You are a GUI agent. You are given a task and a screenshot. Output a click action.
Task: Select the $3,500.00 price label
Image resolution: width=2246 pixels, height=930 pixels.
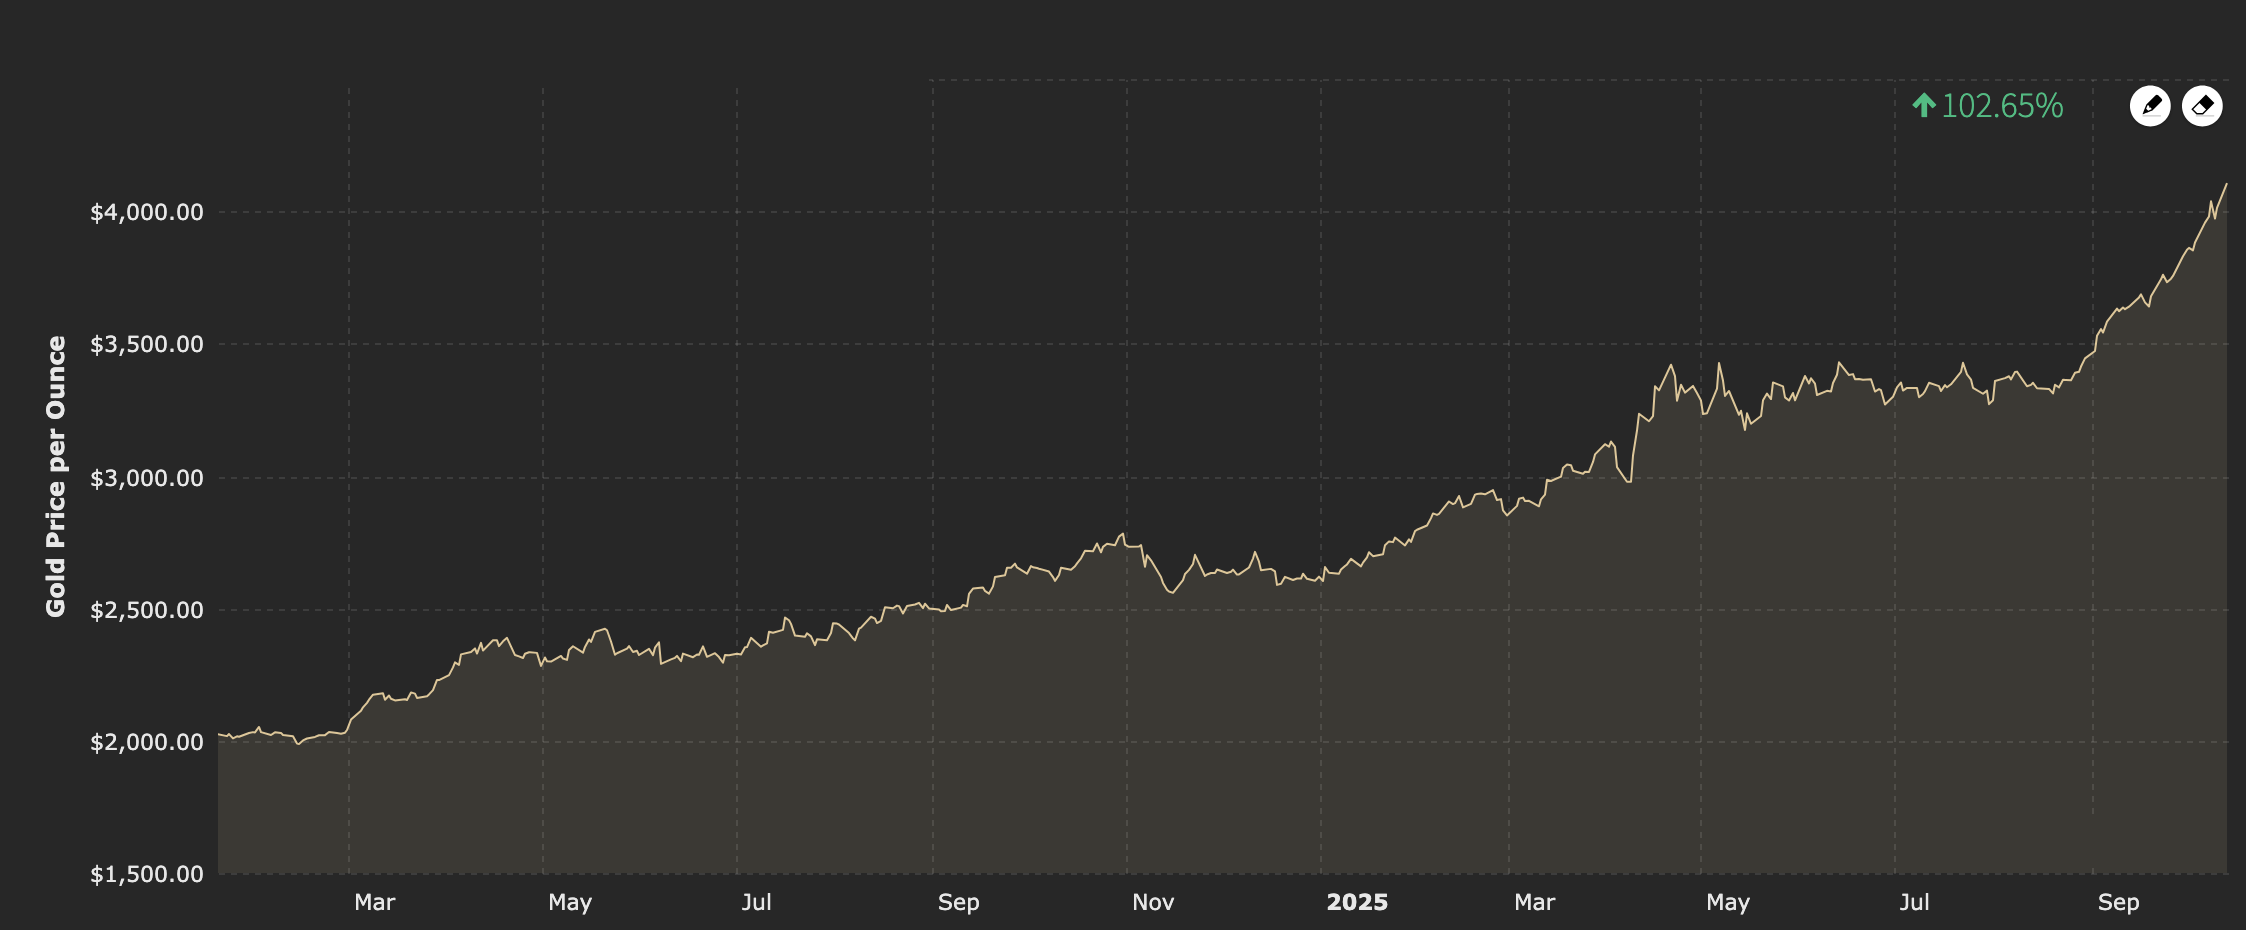(x=147, y=344)
